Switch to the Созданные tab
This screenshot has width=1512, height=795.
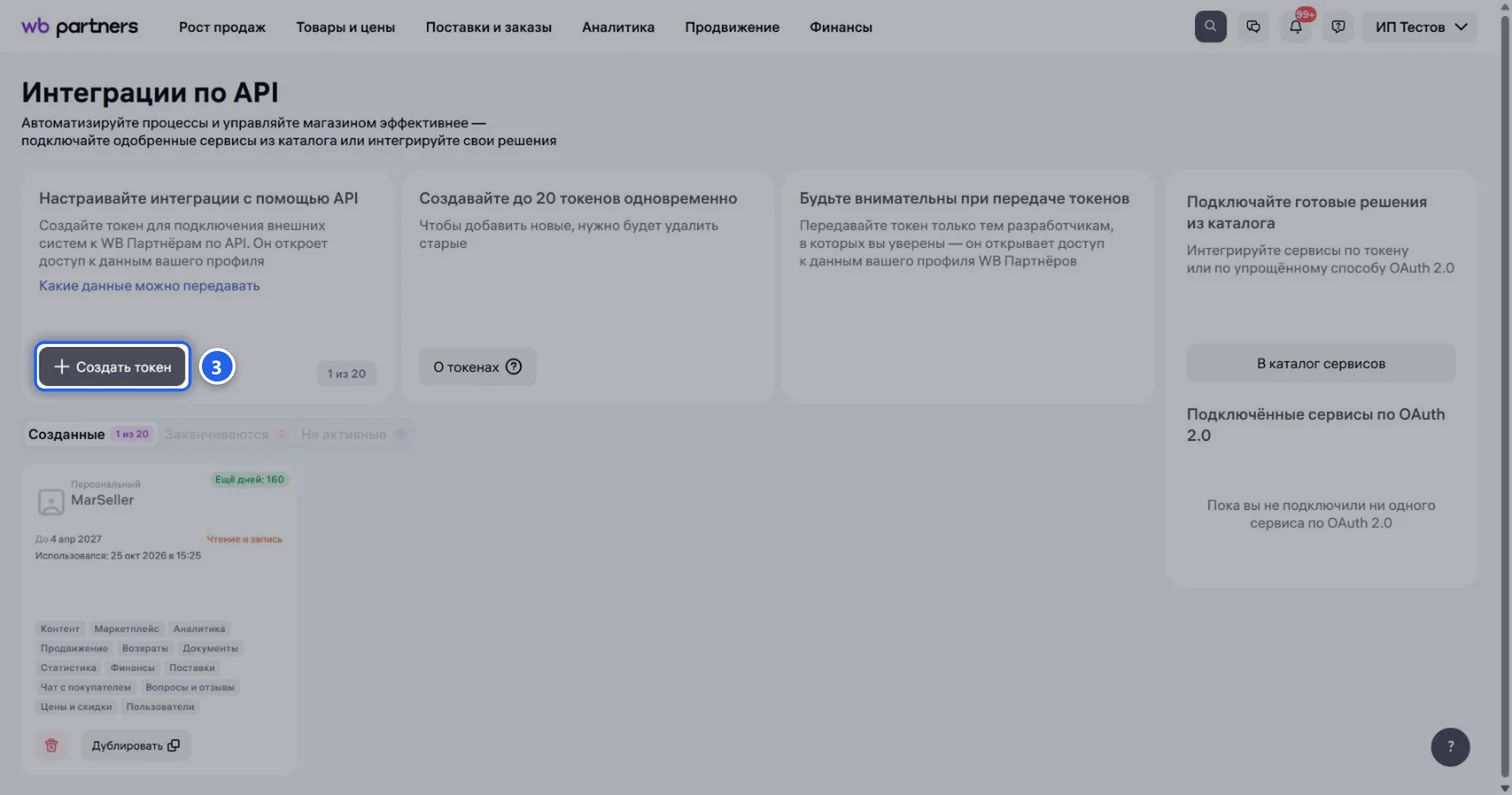pyautogui.click(x=89, y=434)
